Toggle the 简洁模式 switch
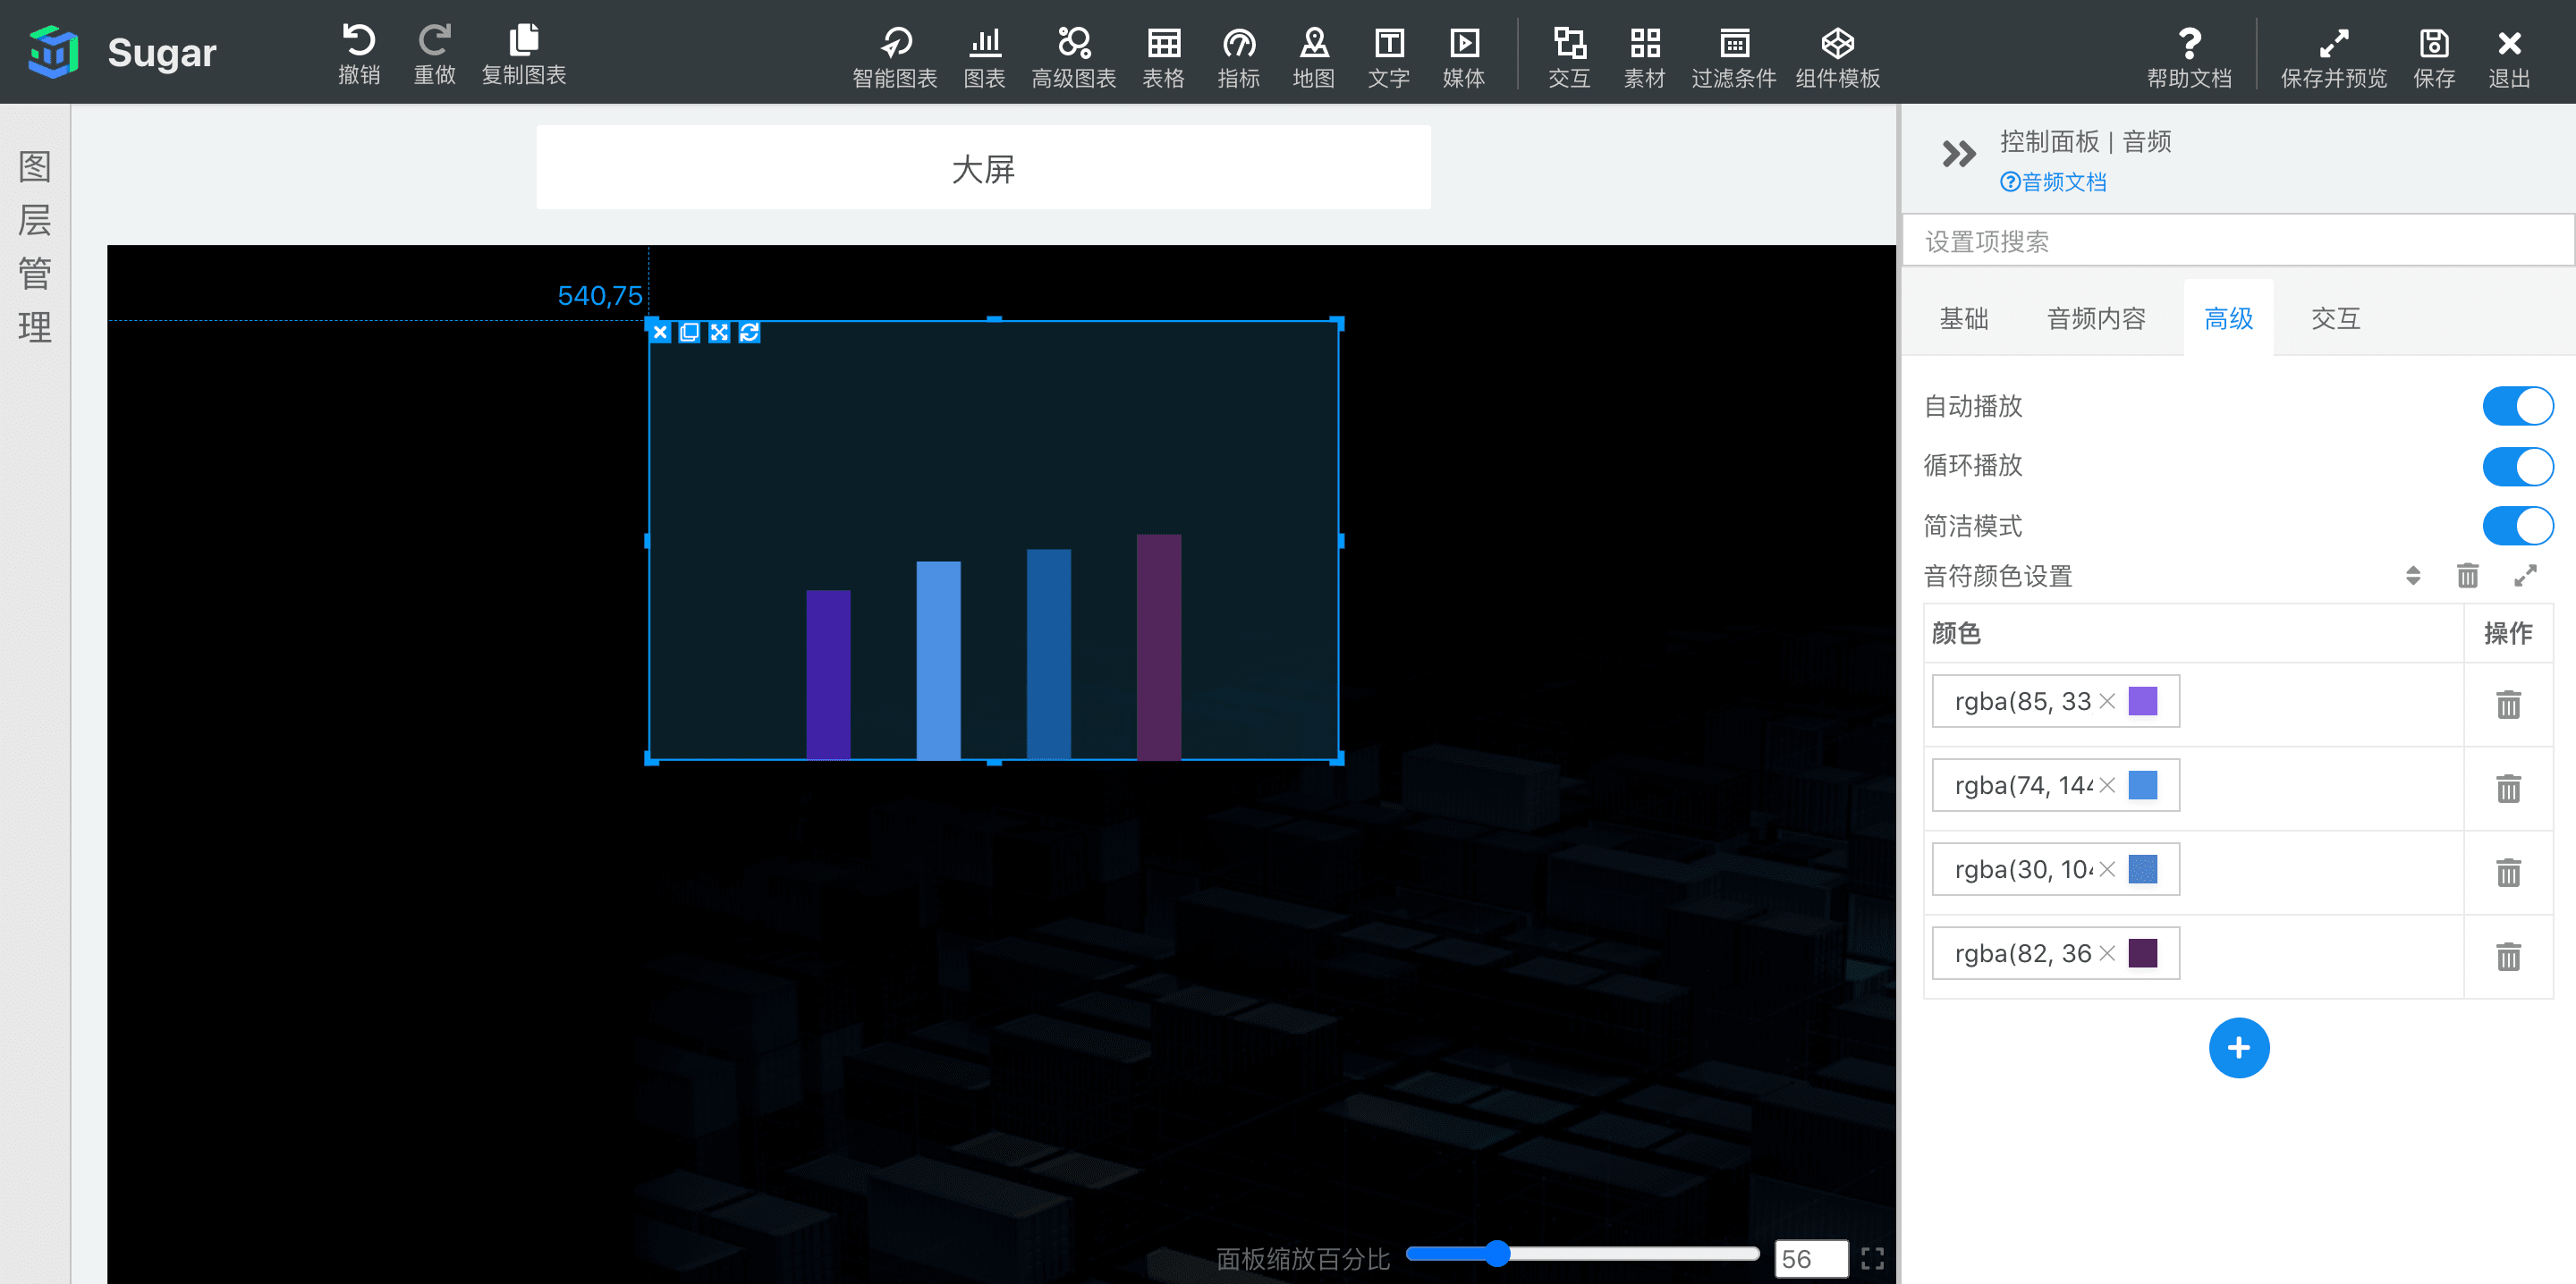This screenshot has height=1284, width=2576. (2517, 526)
